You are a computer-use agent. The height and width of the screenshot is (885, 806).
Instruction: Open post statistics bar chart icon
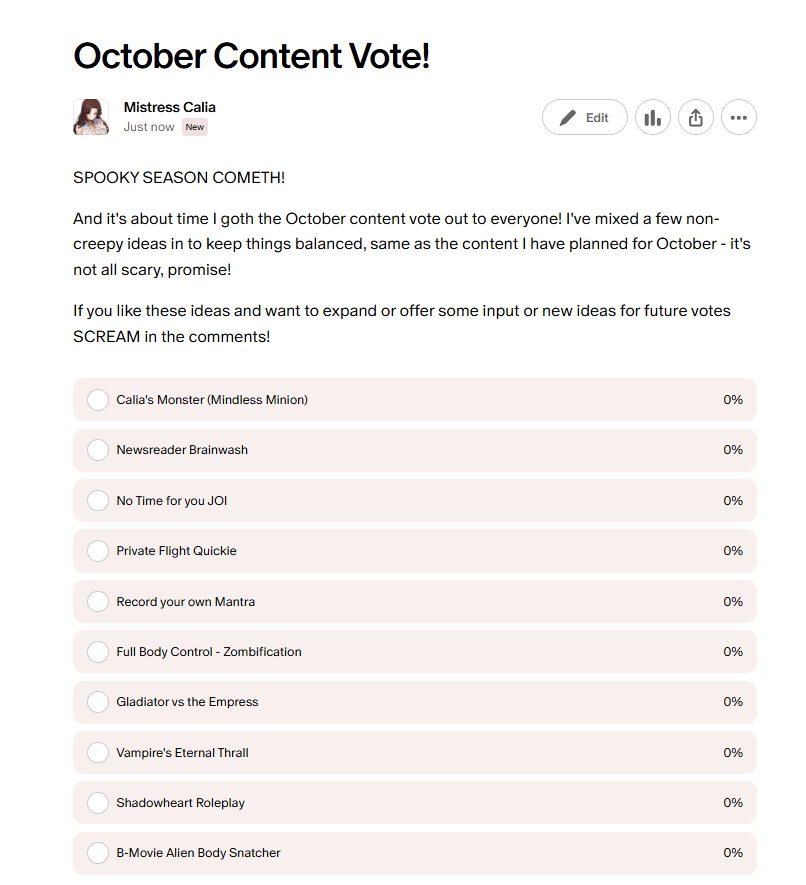(653, 117)
